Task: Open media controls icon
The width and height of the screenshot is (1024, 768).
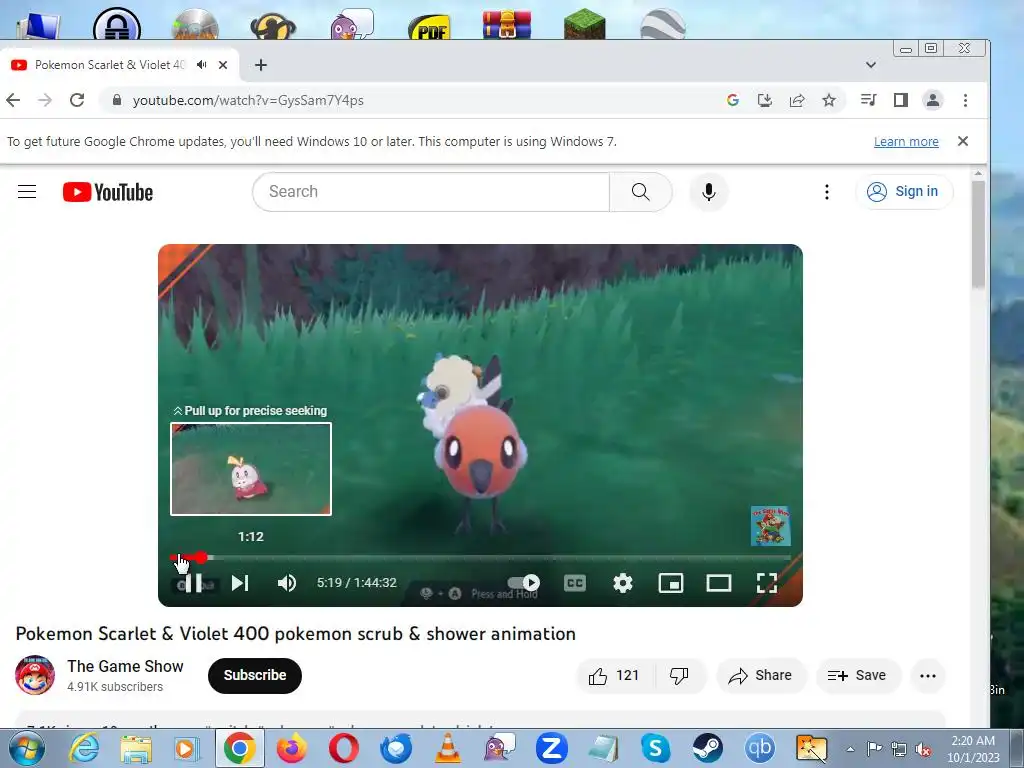Action: [x=869, y=100]
